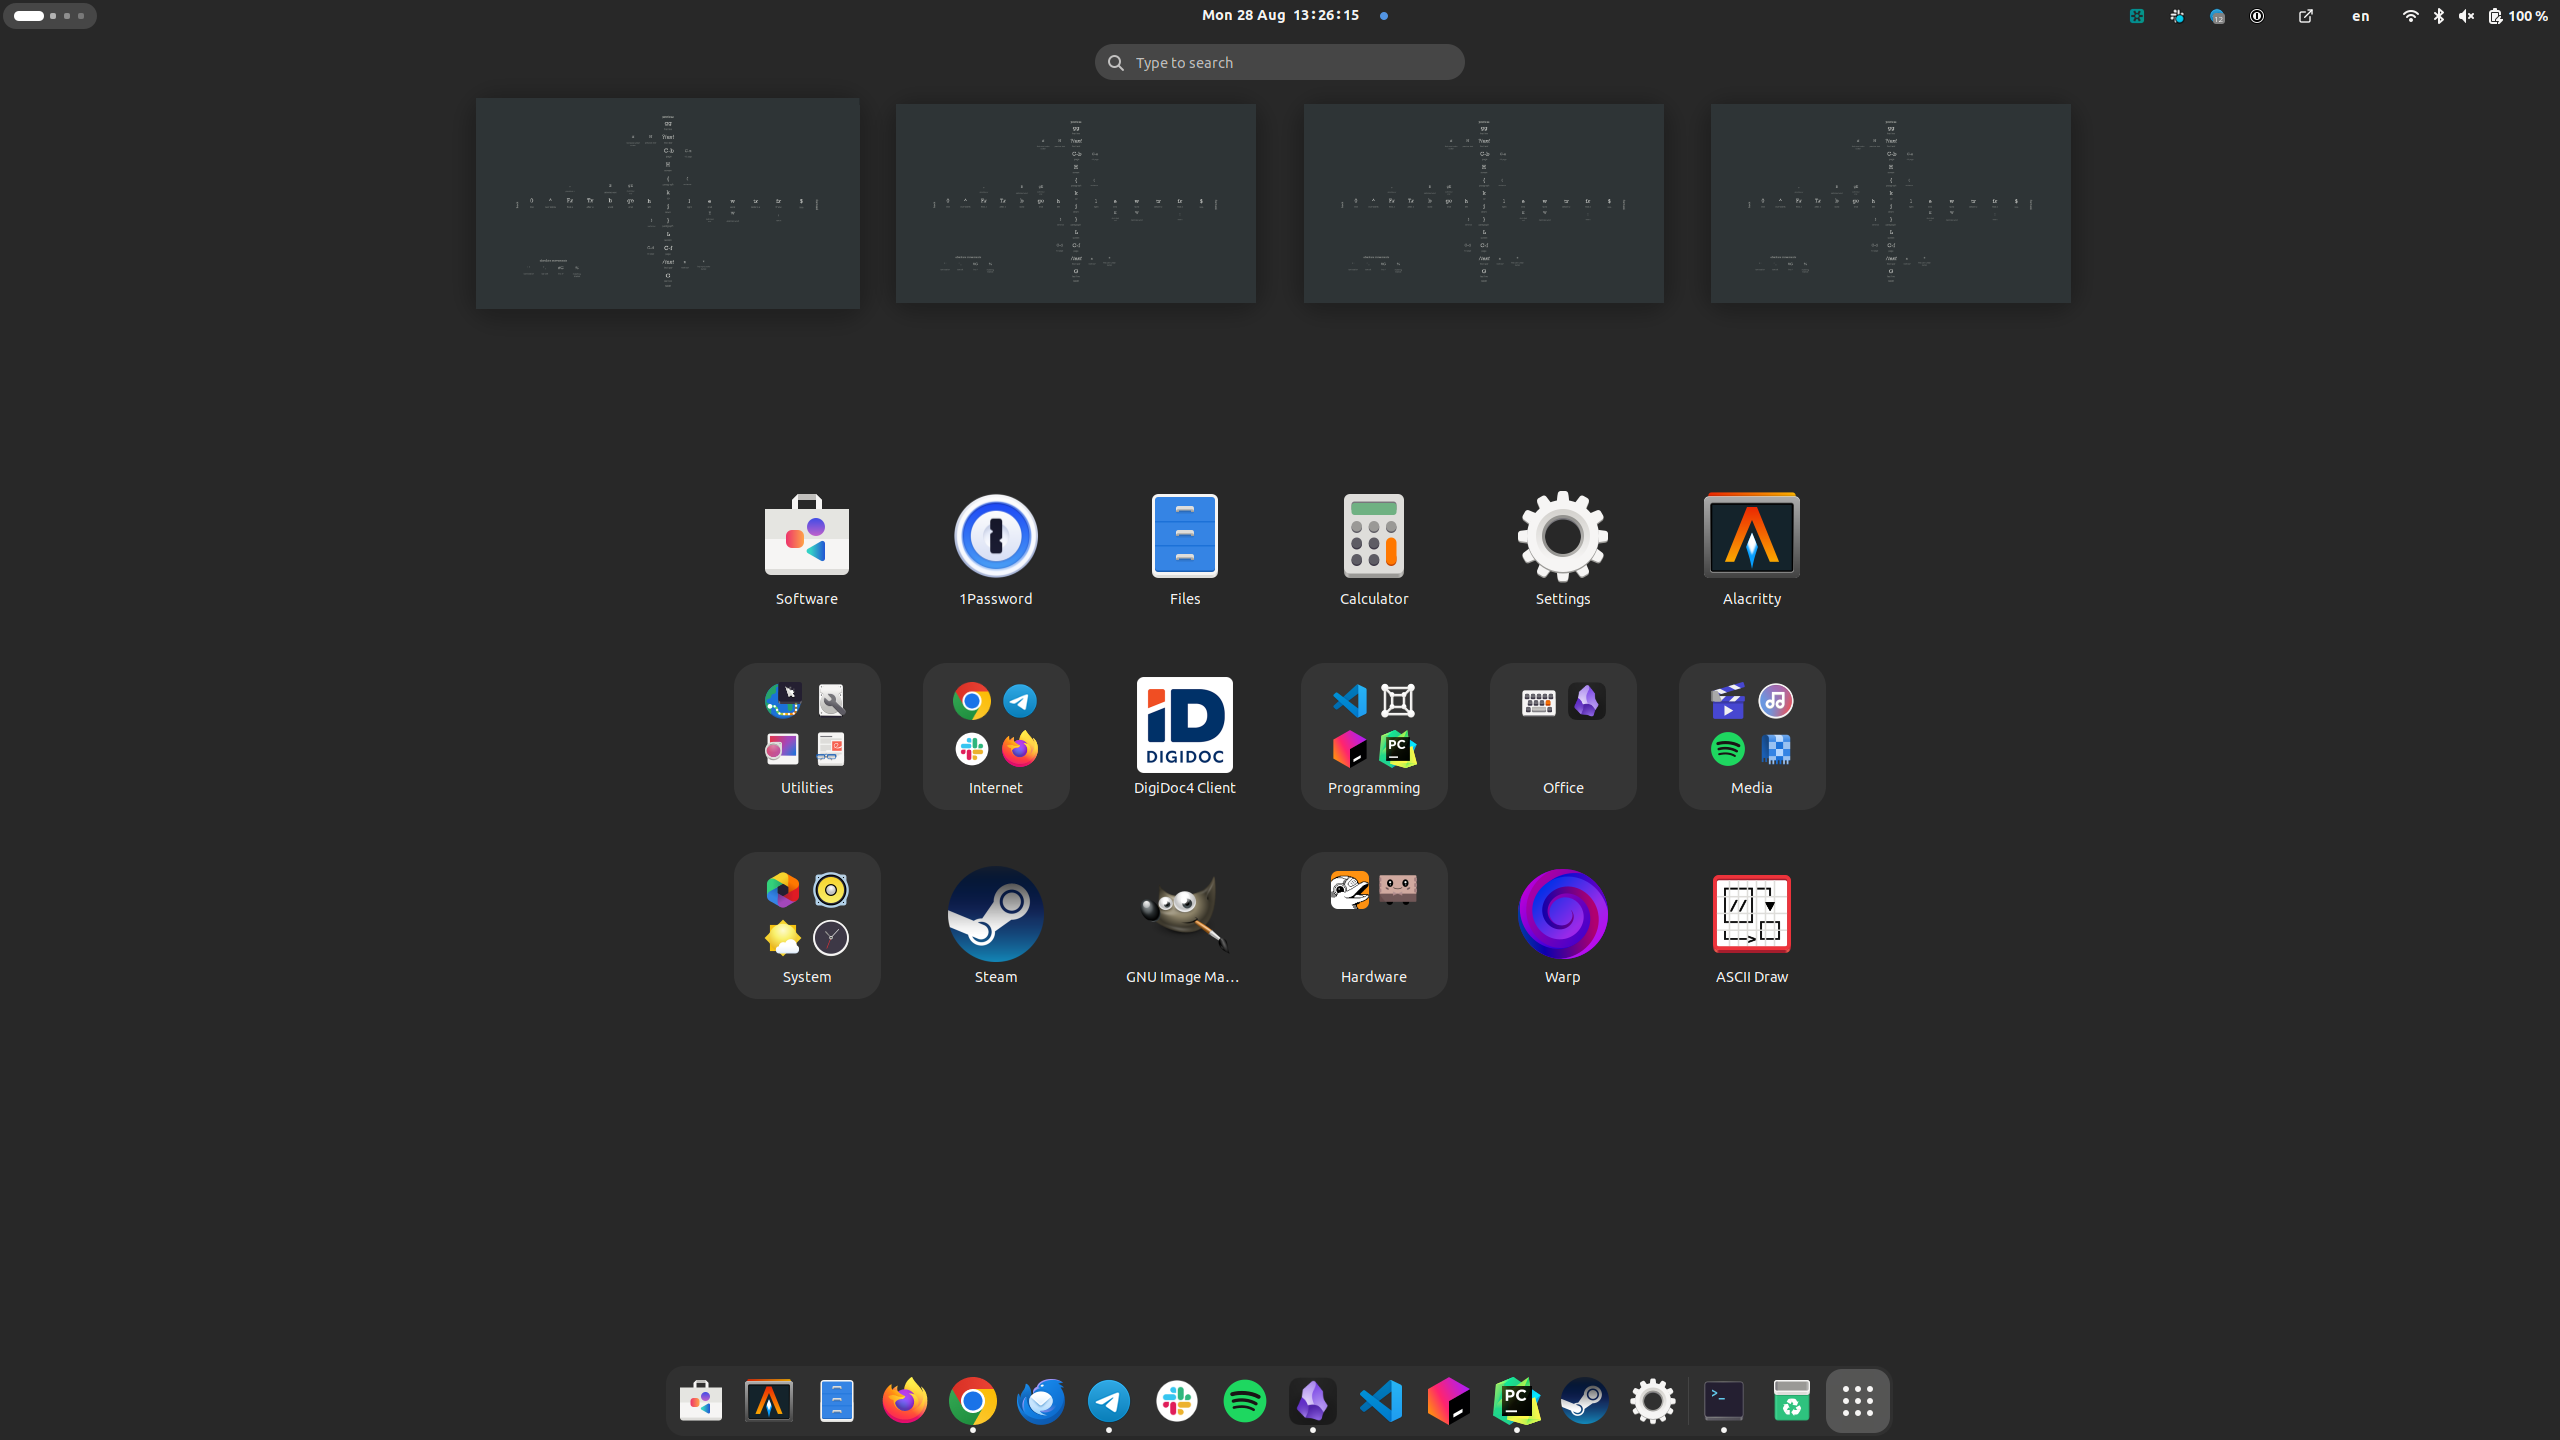Launch Spotify from the dock
2560x1440 pixels.
tap(1245, 1400)
